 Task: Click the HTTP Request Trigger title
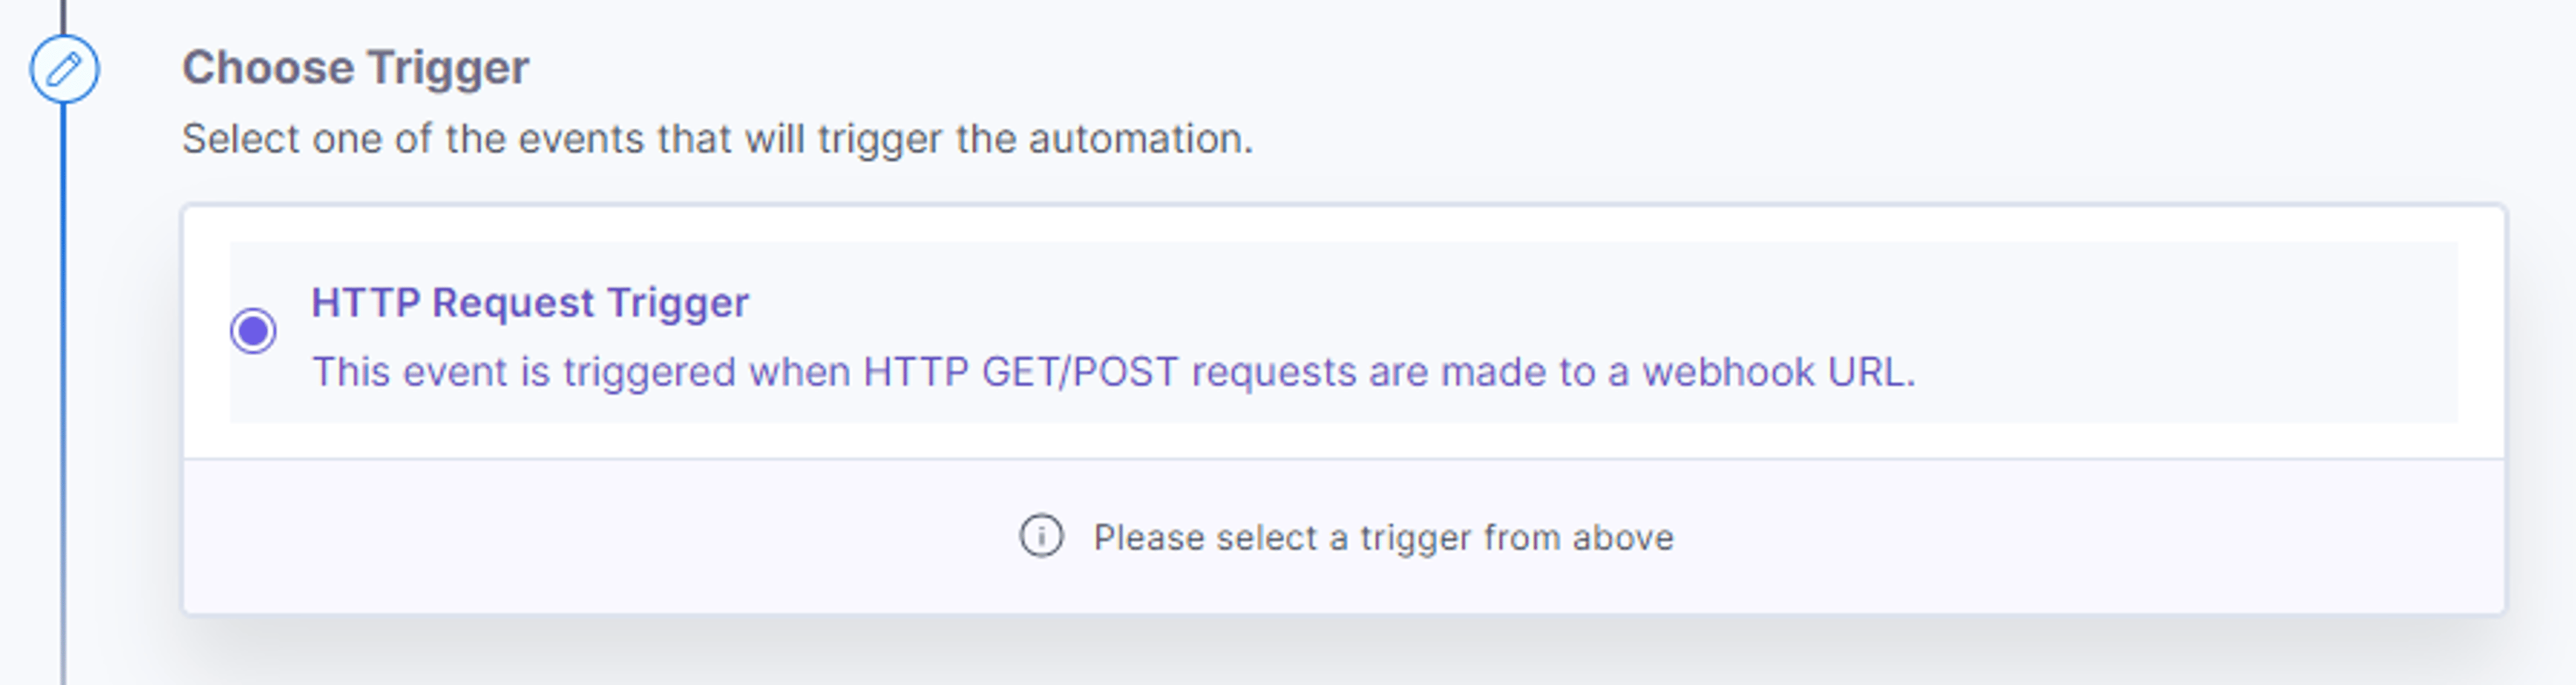(x=530, y=302)
